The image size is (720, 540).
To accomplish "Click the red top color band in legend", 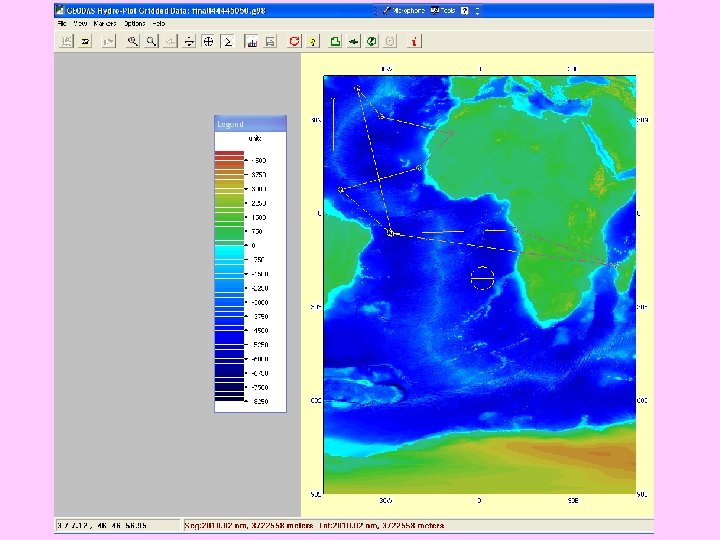I will (x=229, y=155).
